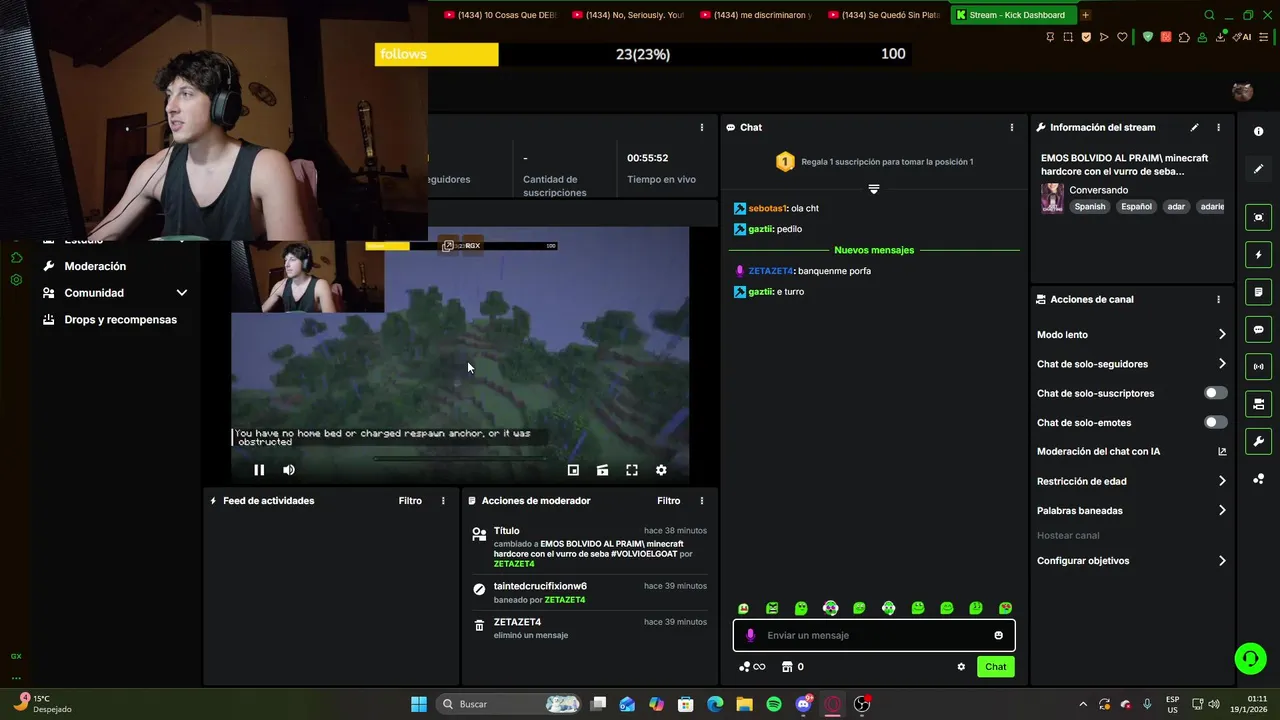Mute the stream preview volume
Image resolution: width=1280 pixels, height=720 pixels.
click(x=289, y=470)
